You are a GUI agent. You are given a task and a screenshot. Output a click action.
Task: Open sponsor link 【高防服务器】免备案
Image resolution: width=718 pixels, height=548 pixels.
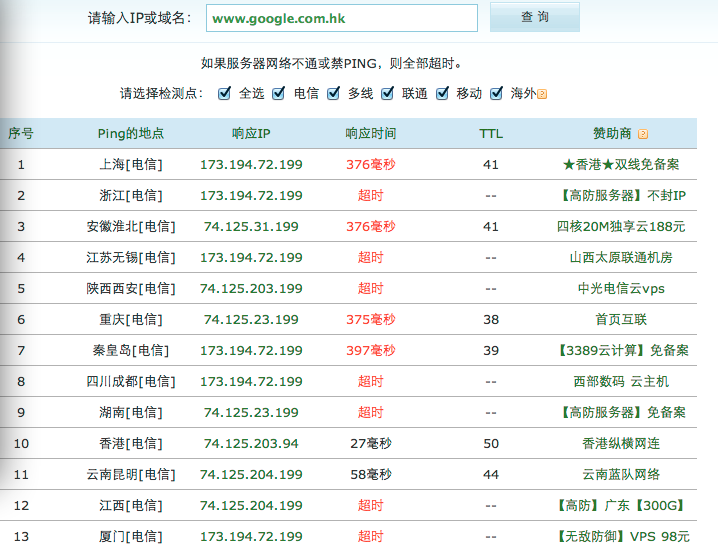[x=621, y=412]
